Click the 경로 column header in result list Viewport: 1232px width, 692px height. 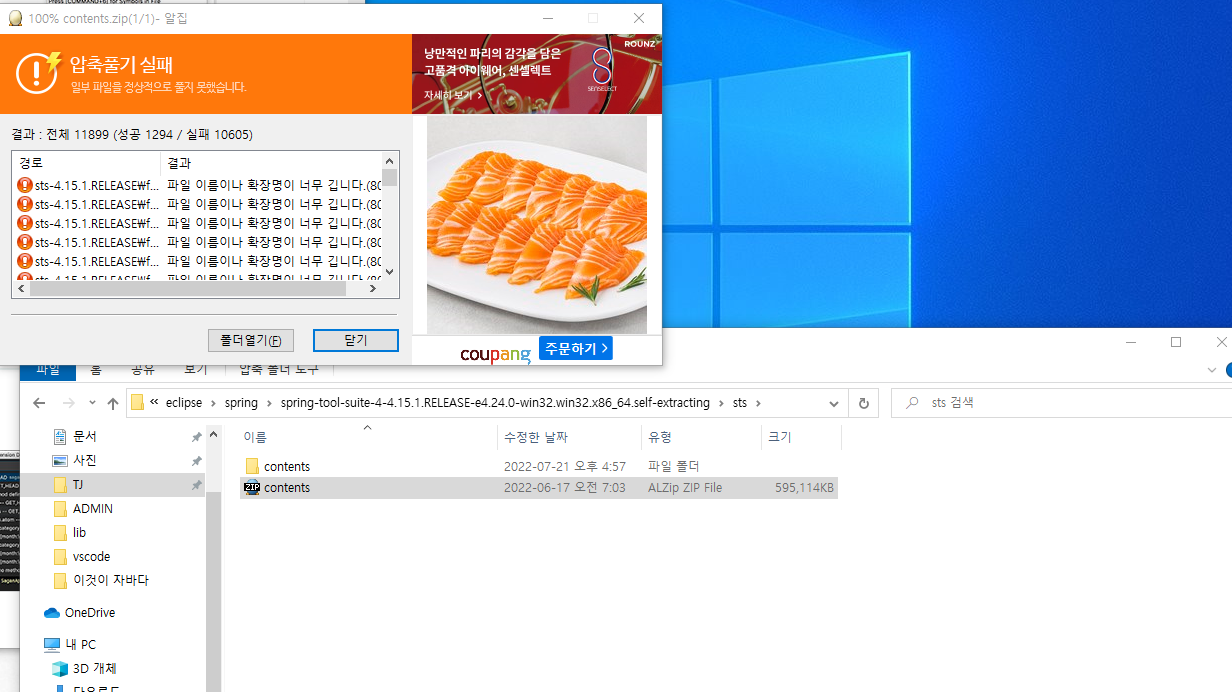[x=86, y=162]
